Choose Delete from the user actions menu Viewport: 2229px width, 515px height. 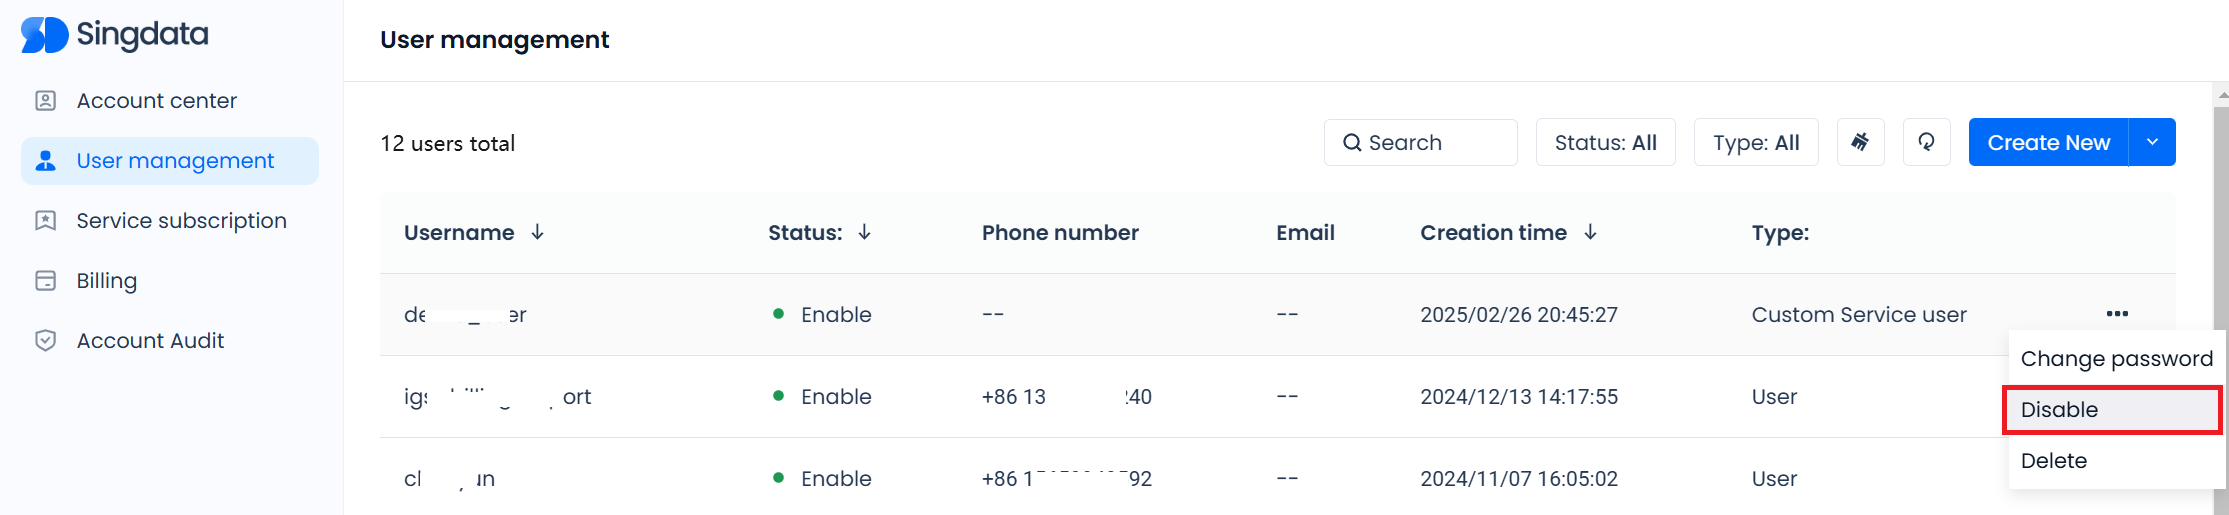coord(2054,461)
